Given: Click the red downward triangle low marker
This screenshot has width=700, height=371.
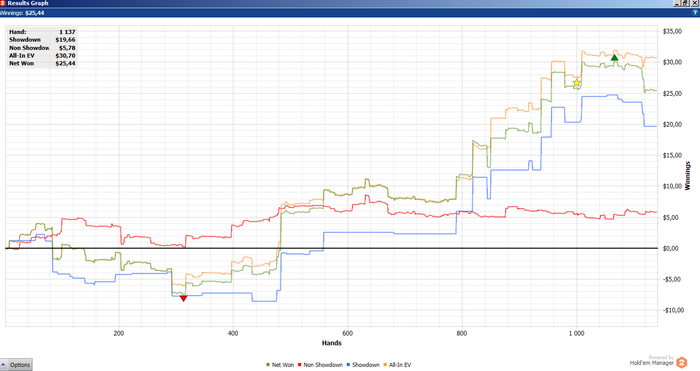Looking at the screenshot, I should pos(183,298).
